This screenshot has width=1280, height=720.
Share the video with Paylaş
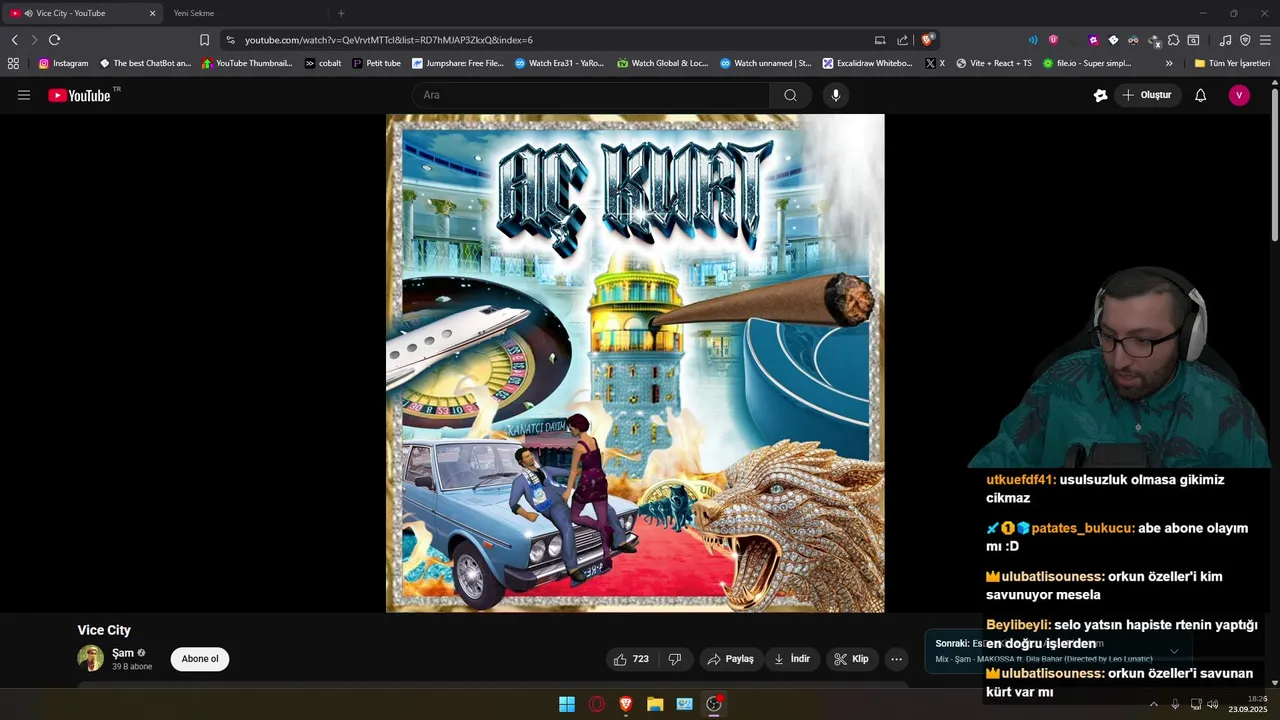[x=730, y=659]
